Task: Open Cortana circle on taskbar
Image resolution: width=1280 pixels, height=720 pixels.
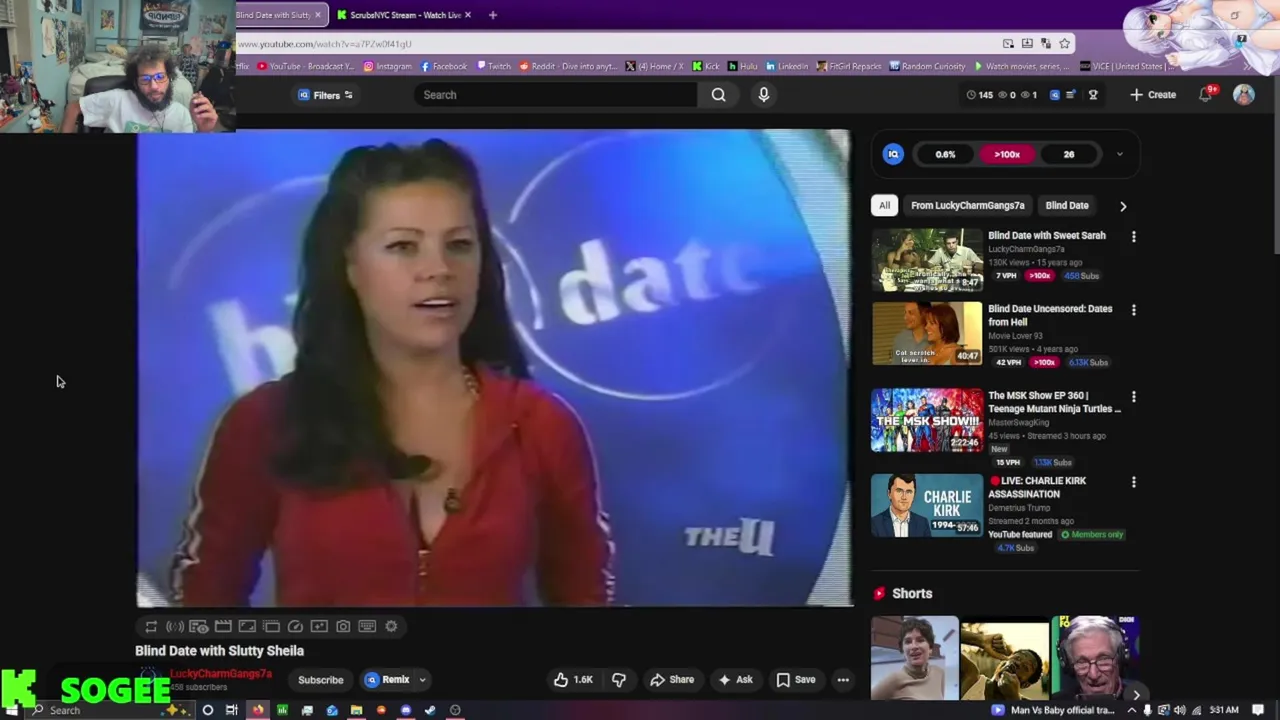Action: (x=207, y=711)
